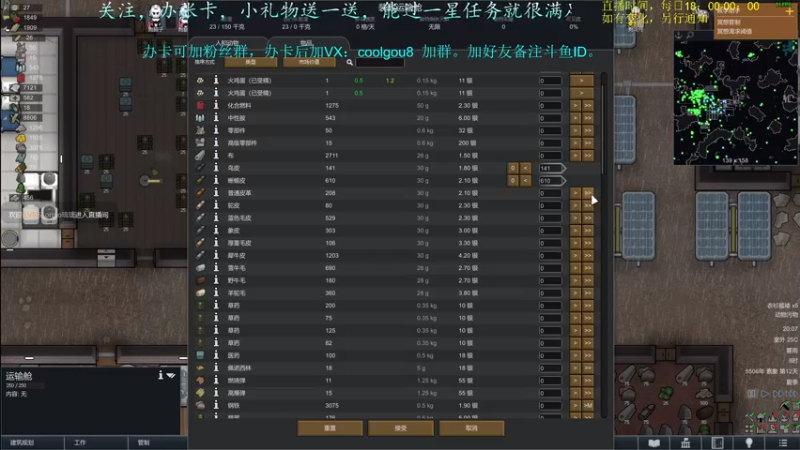Screen dimensions: 800x450
Task: Click the 羊驼毛 wool item icon
Action: (x=201, y=293)
